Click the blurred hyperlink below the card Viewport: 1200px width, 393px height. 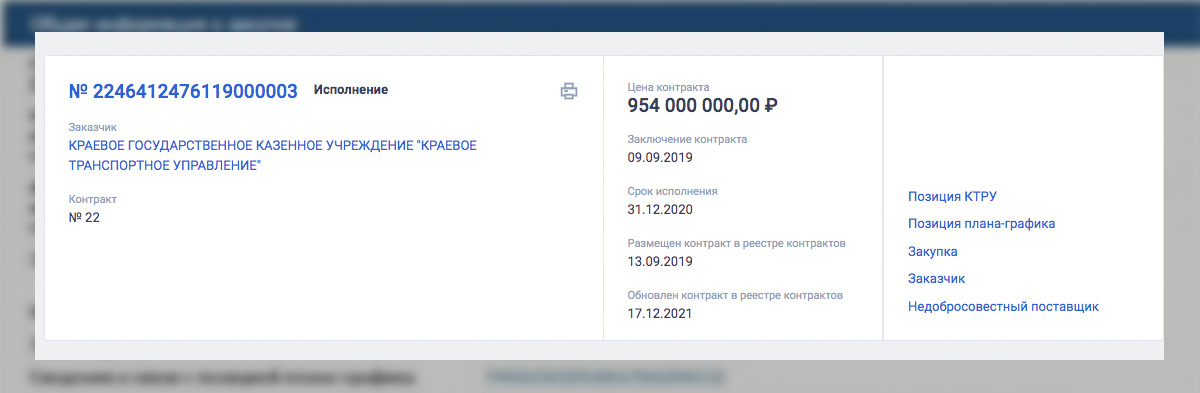607,377
